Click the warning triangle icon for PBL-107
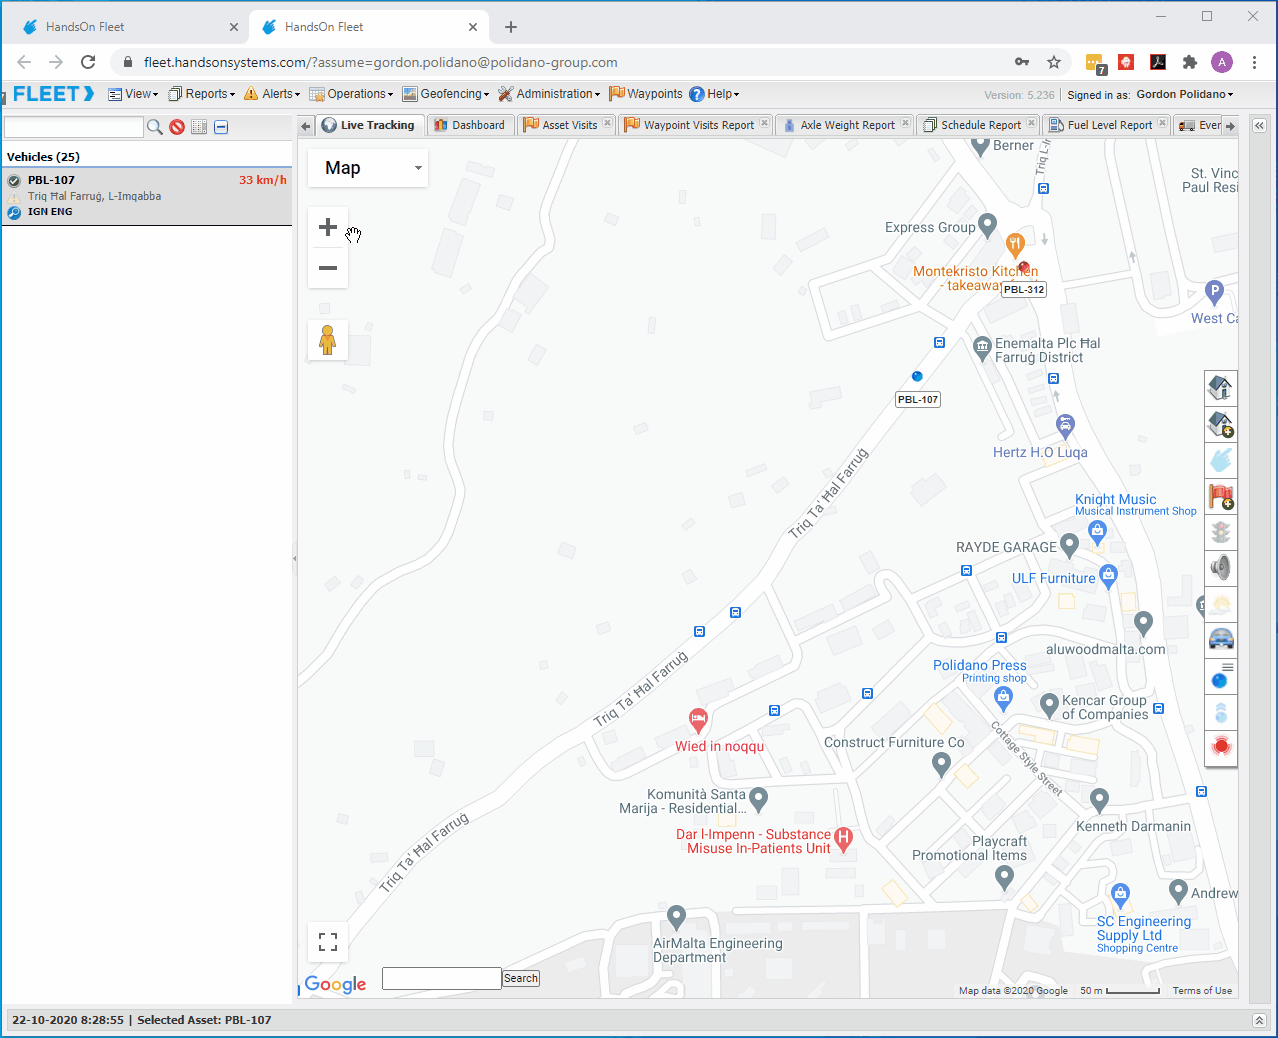Image resolution: width=1278 pixels, height=1038 pixels. [14, 197]
